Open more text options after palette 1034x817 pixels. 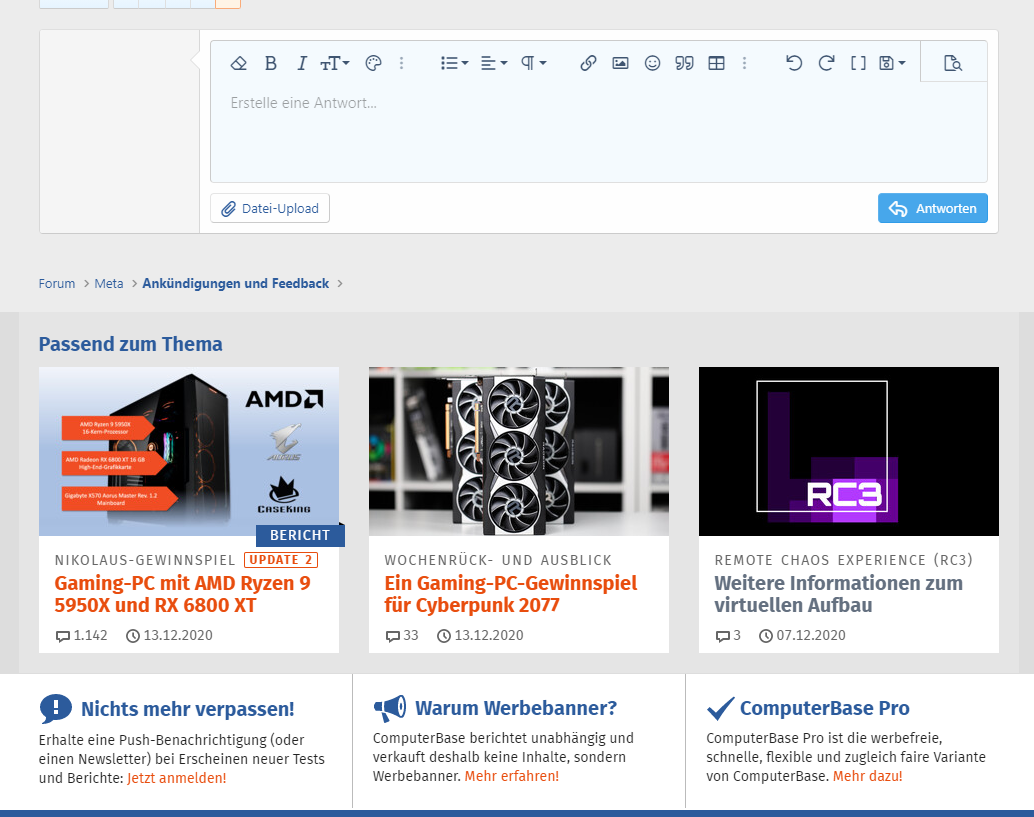pos(402,63)
